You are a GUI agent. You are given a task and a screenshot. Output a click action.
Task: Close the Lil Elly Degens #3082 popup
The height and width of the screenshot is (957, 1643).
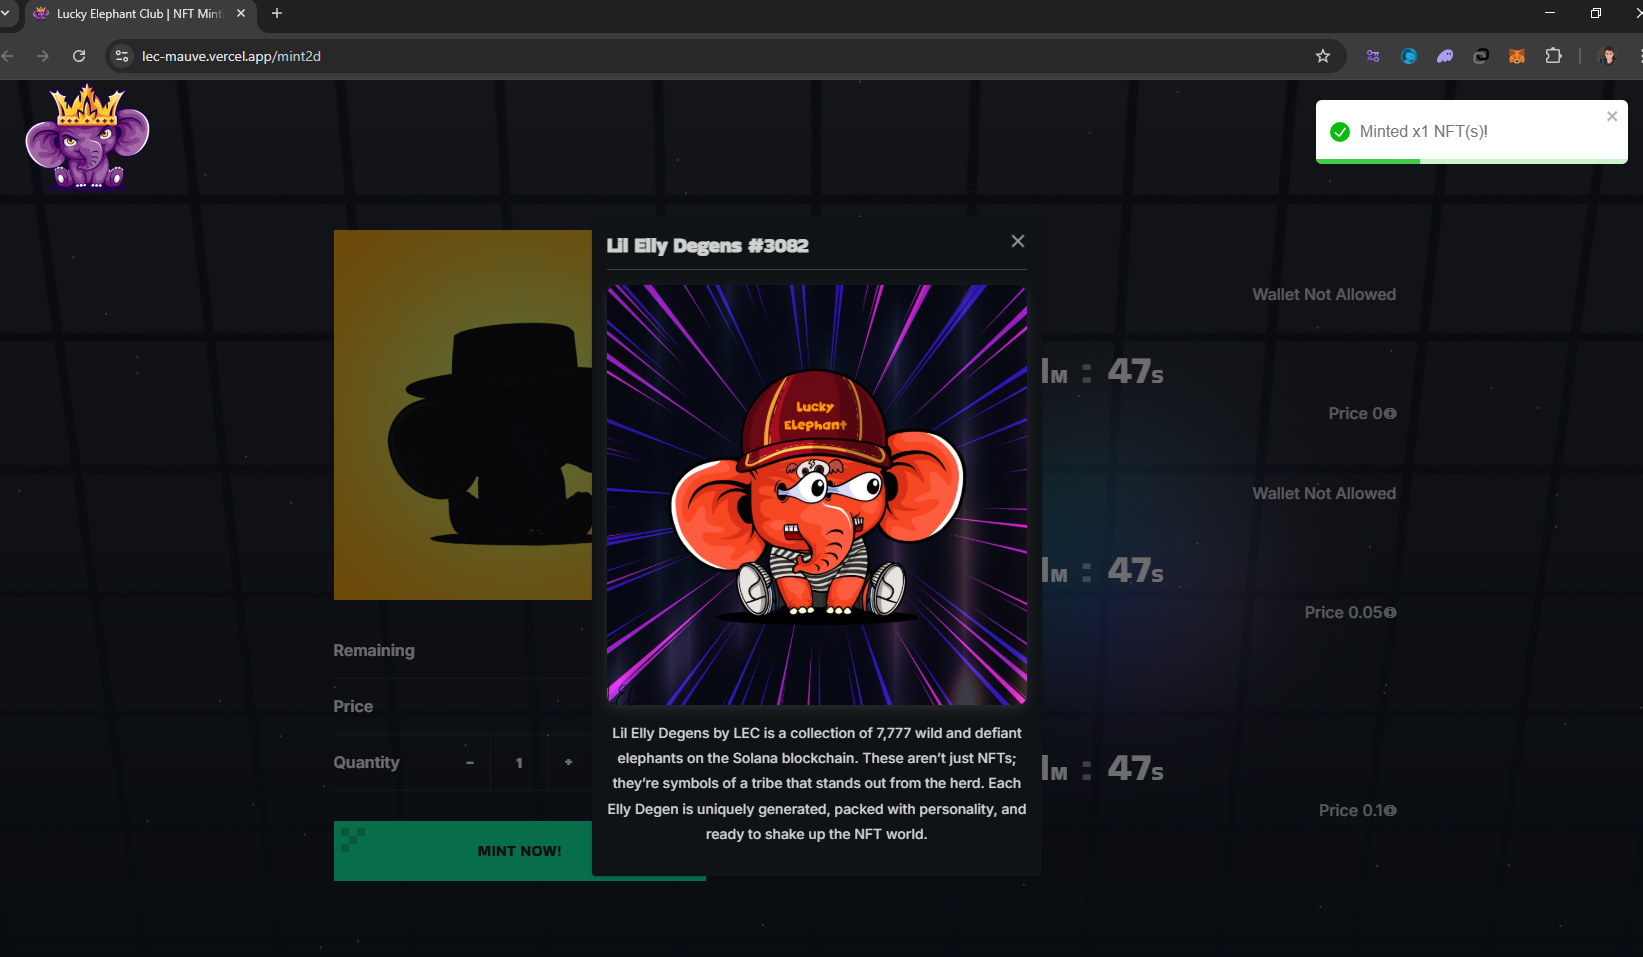click(x=1017, y=241)
